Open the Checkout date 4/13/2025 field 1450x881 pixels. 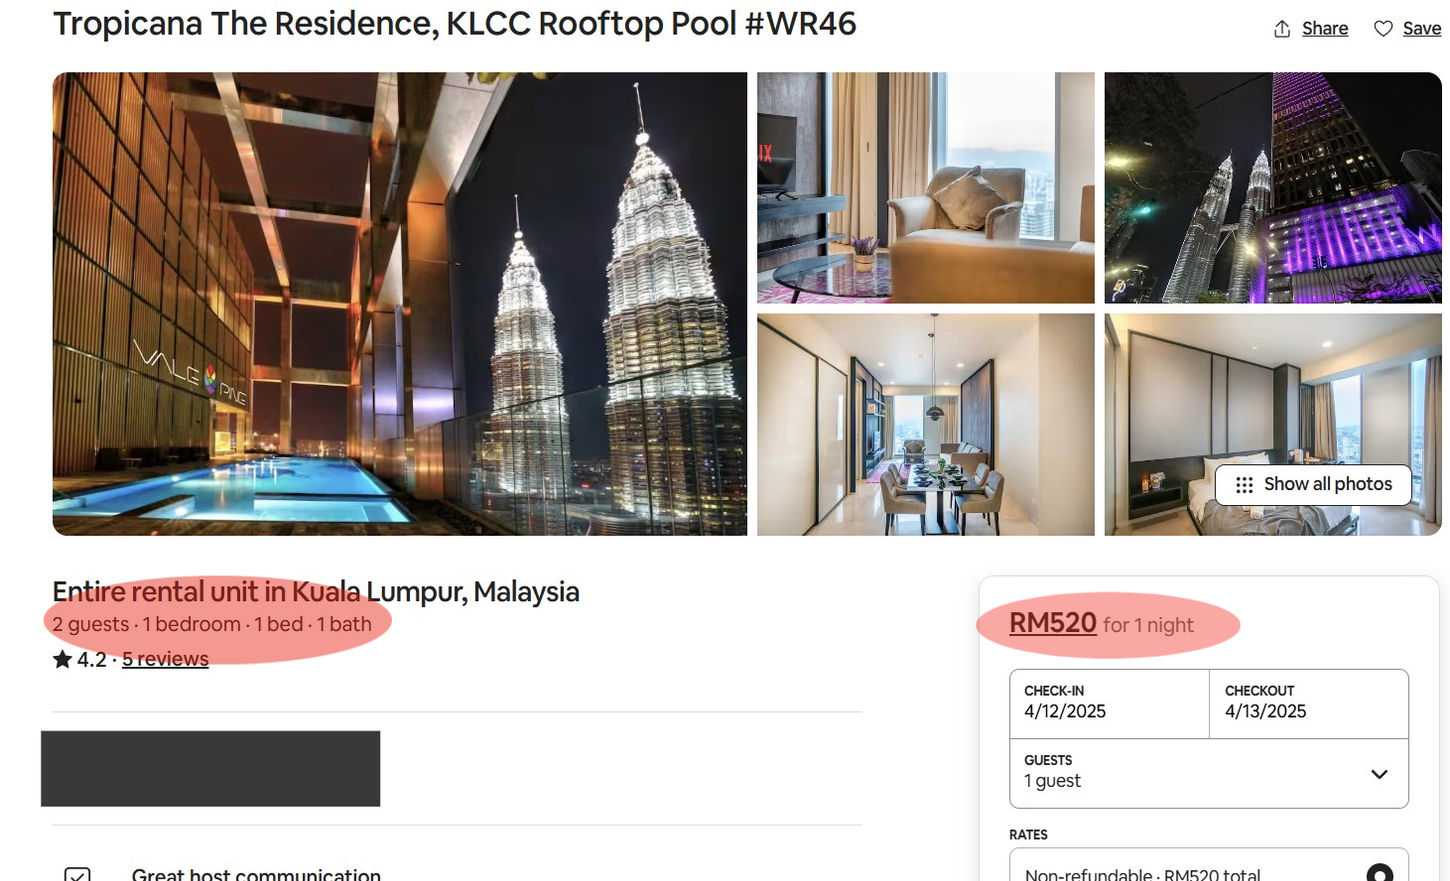1309,704
